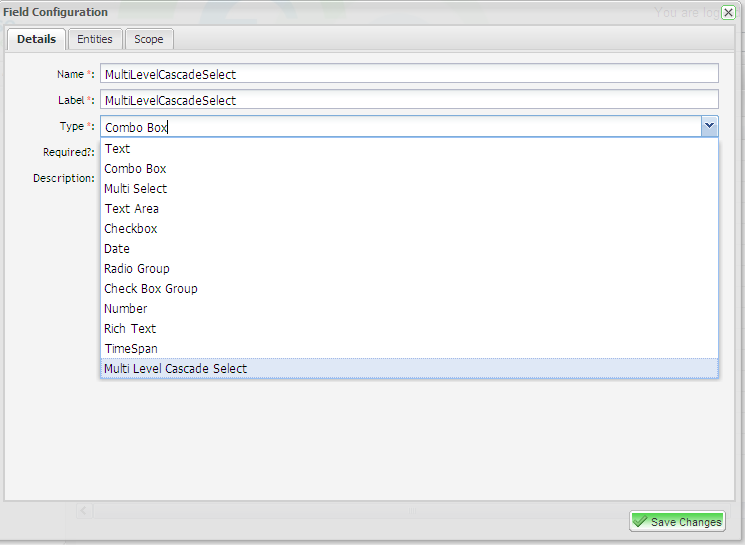Select Check Box Group type
Screen dimensions: 745x545
[x=151, y=289]
